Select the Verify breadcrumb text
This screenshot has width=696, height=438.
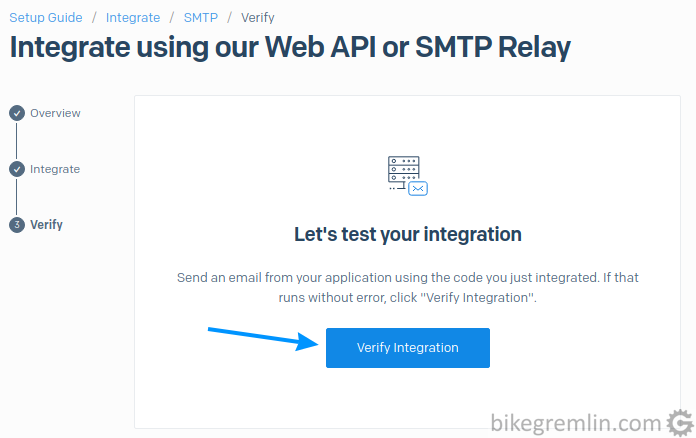tap(257, 18)
